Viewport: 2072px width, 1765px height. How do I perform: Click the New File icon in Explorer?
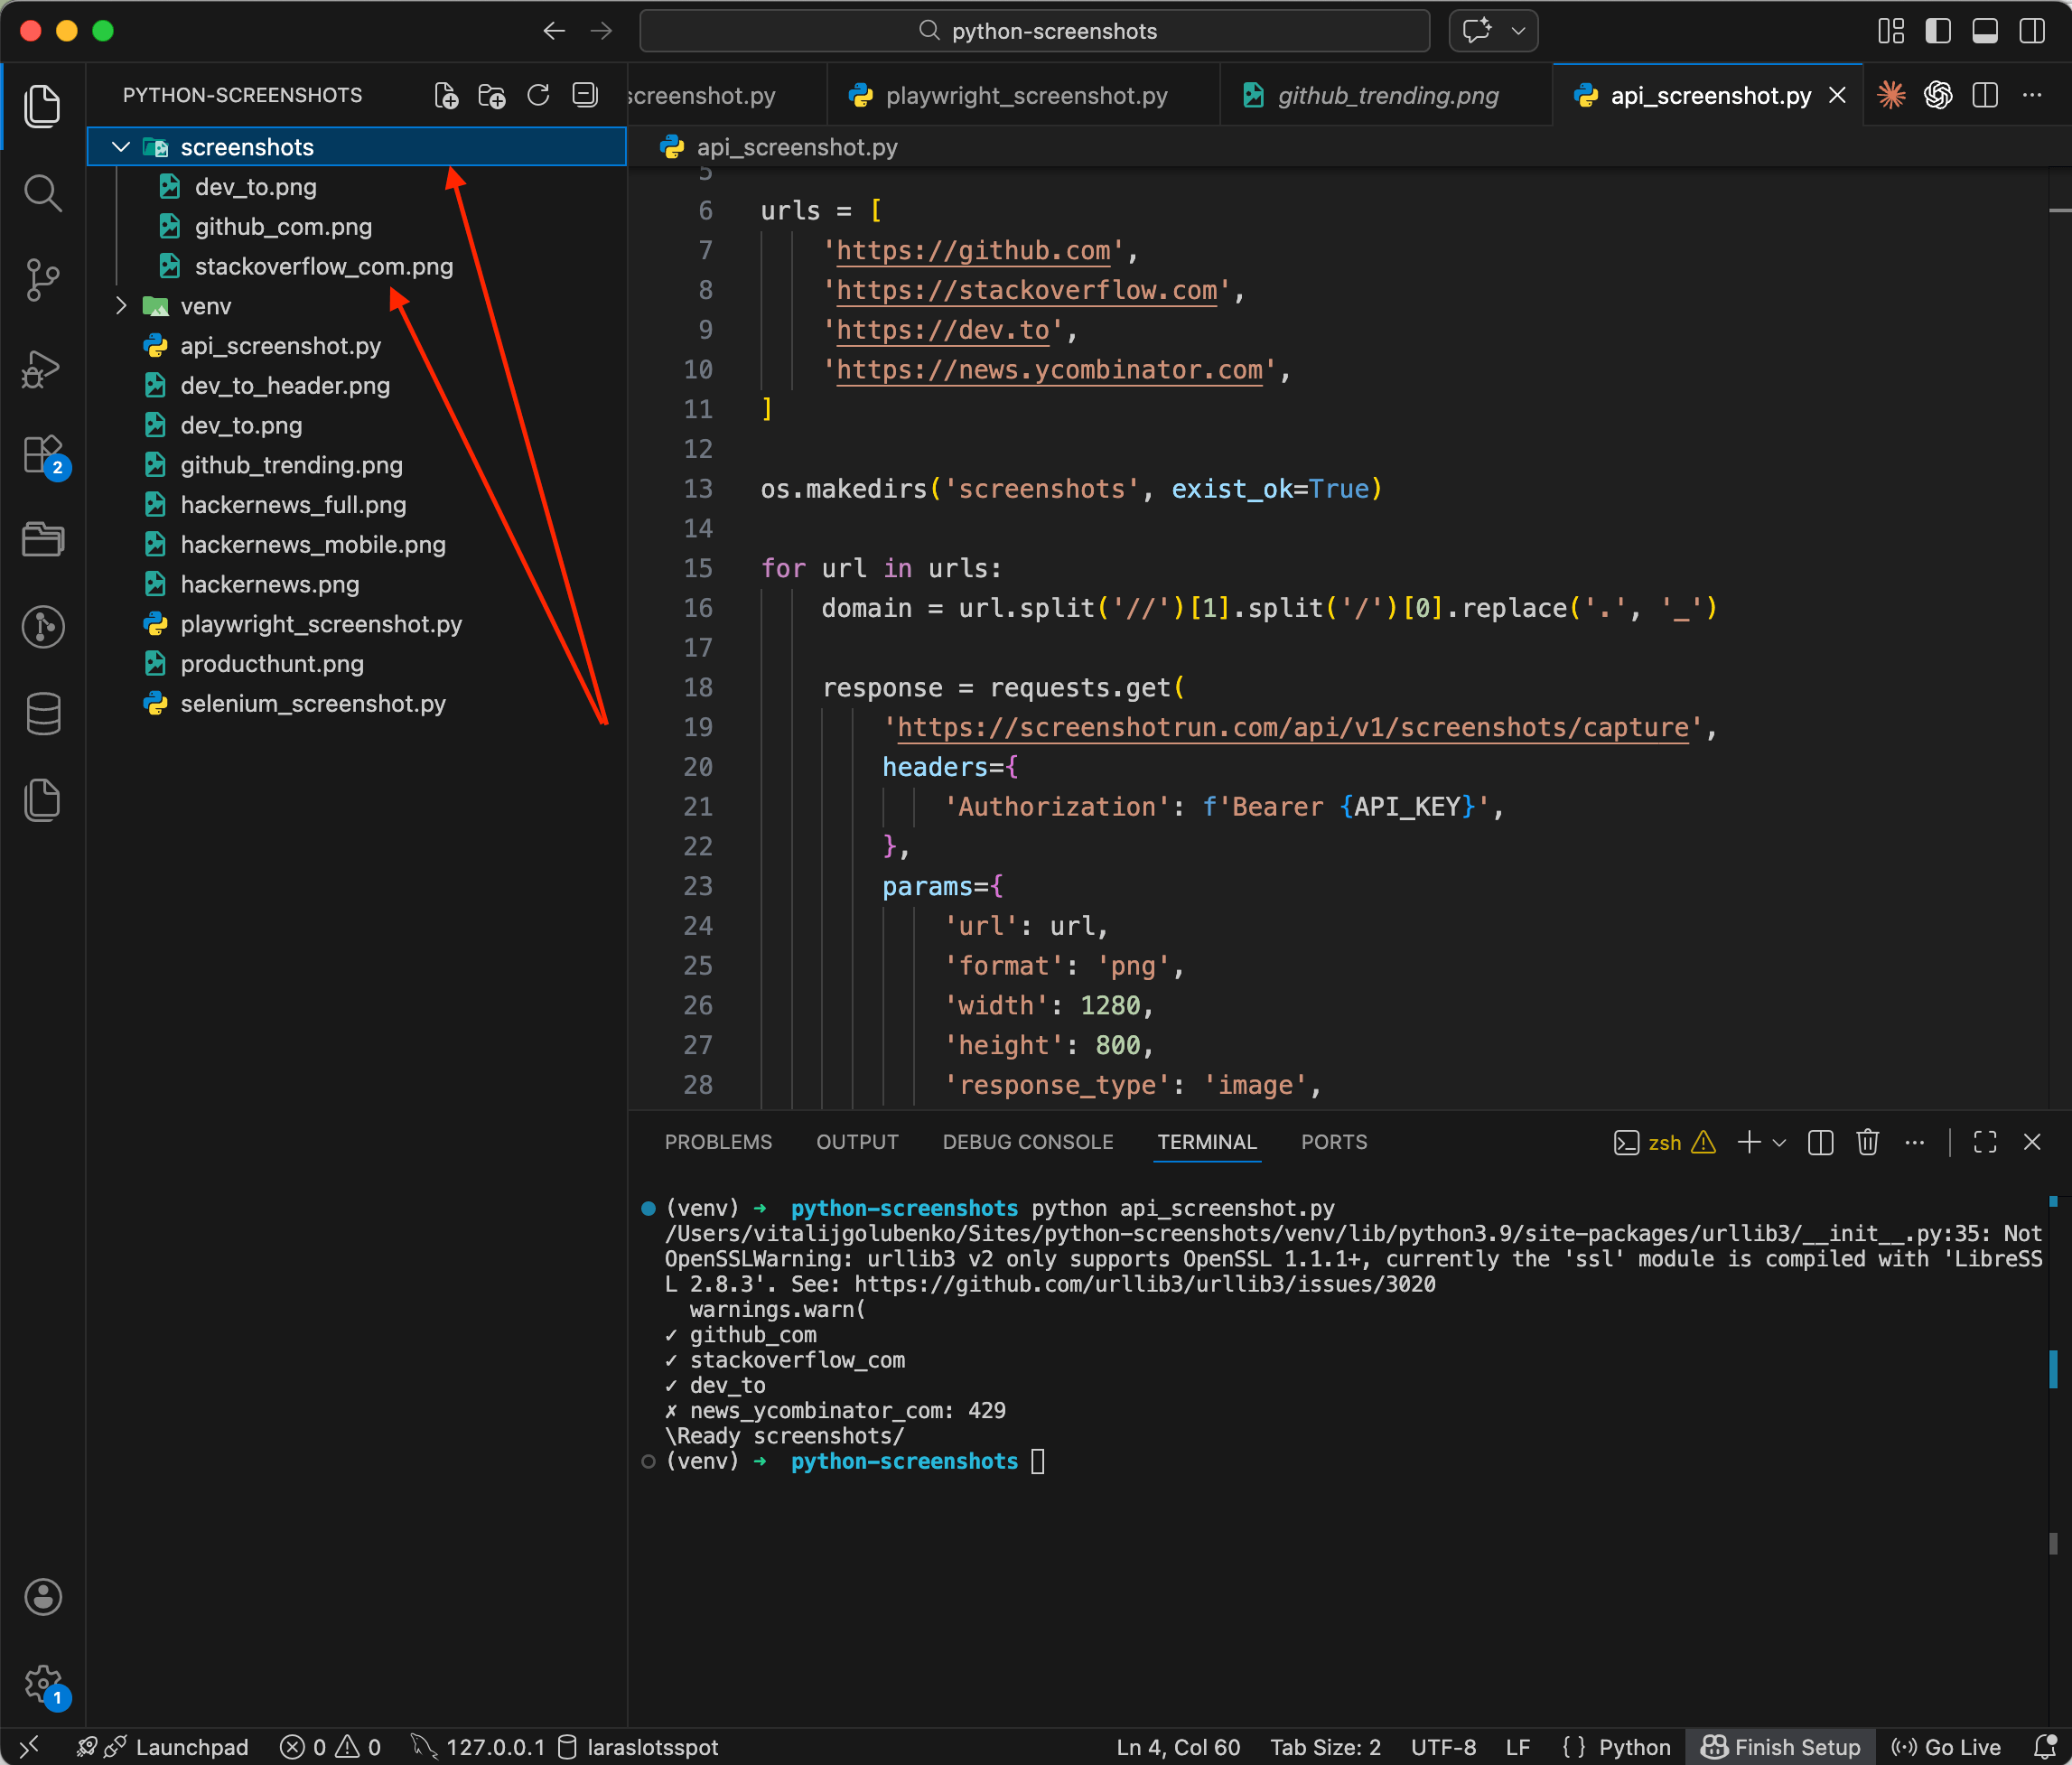pyautogui.click(x=446, y=95)
